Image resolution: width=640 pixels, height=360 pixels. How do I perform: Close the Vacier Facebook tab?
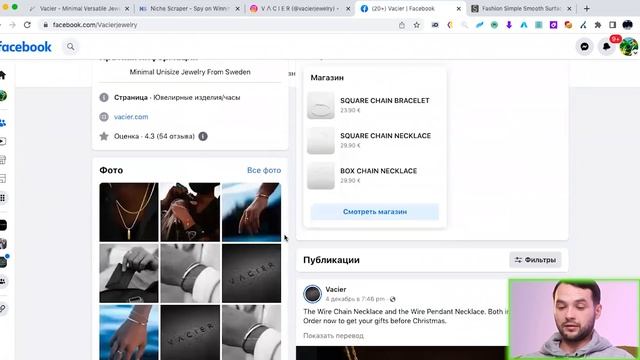tap(458, 9)
